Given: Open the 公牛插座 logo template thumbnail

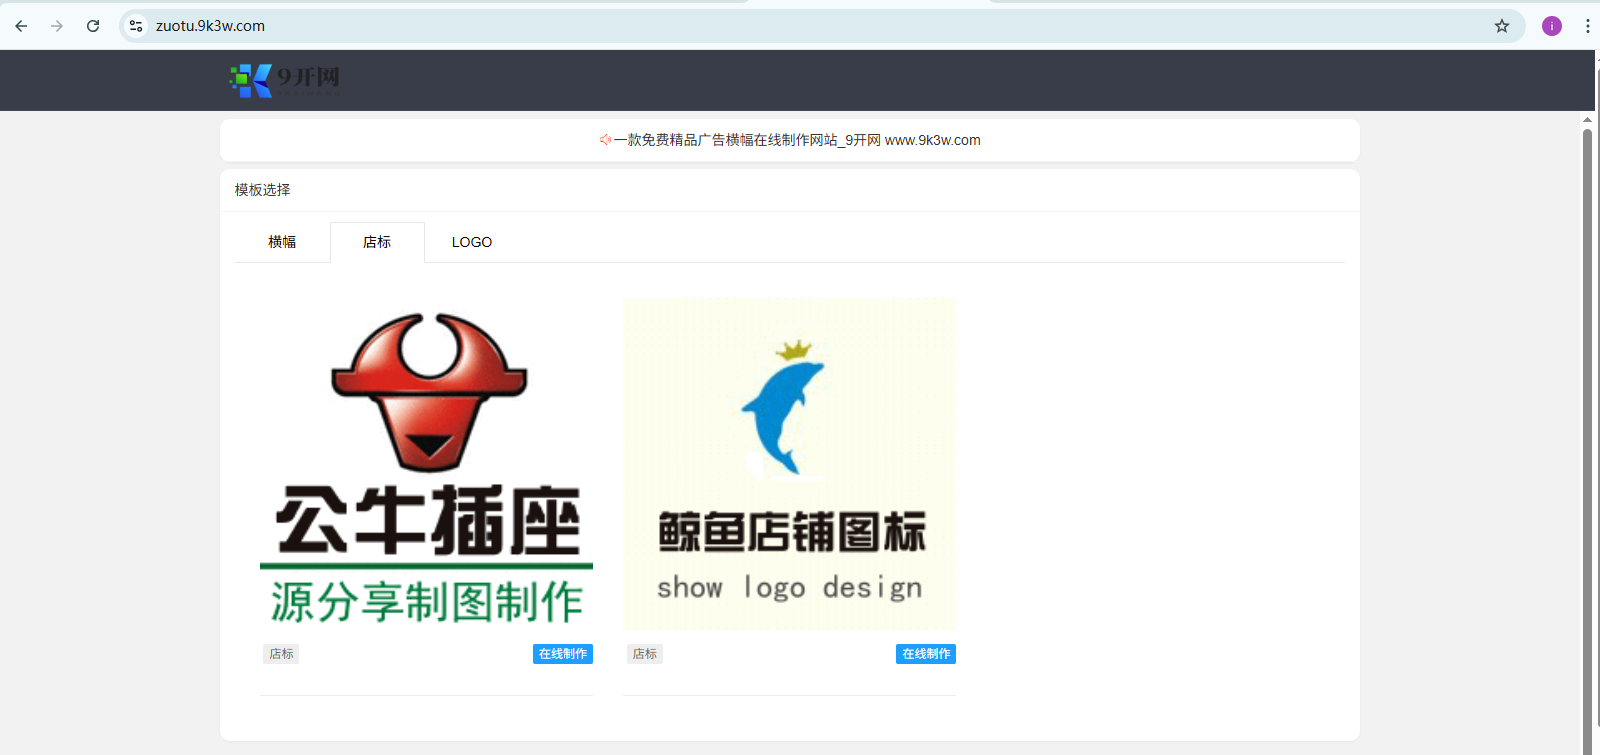Looking at the screenshot, I should coord(426,465).
